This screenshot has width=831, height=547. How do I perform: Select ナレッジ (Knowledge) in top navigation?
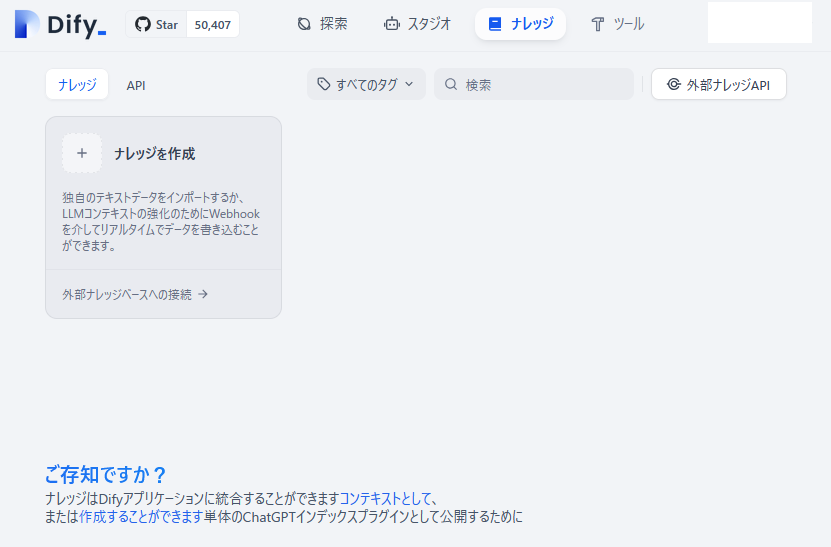(x=520, y=24)
